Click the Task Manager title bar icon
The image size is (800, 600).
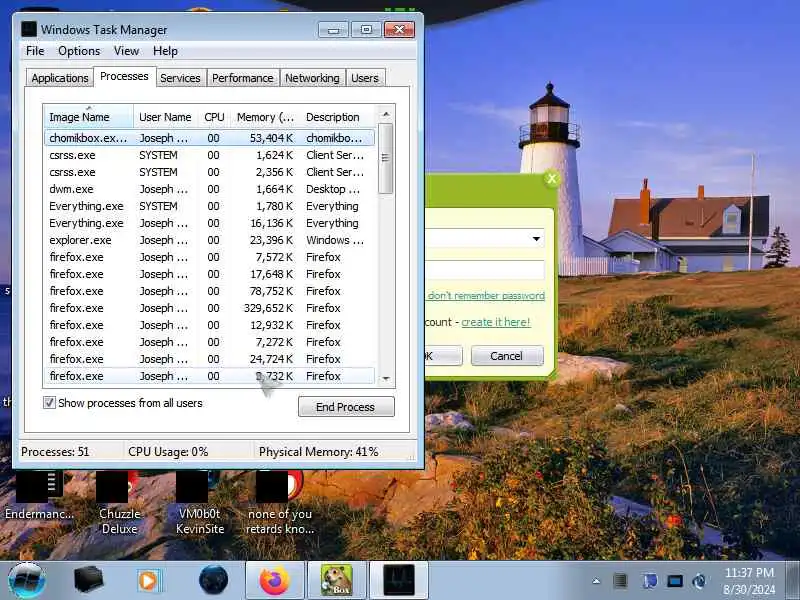29,29
